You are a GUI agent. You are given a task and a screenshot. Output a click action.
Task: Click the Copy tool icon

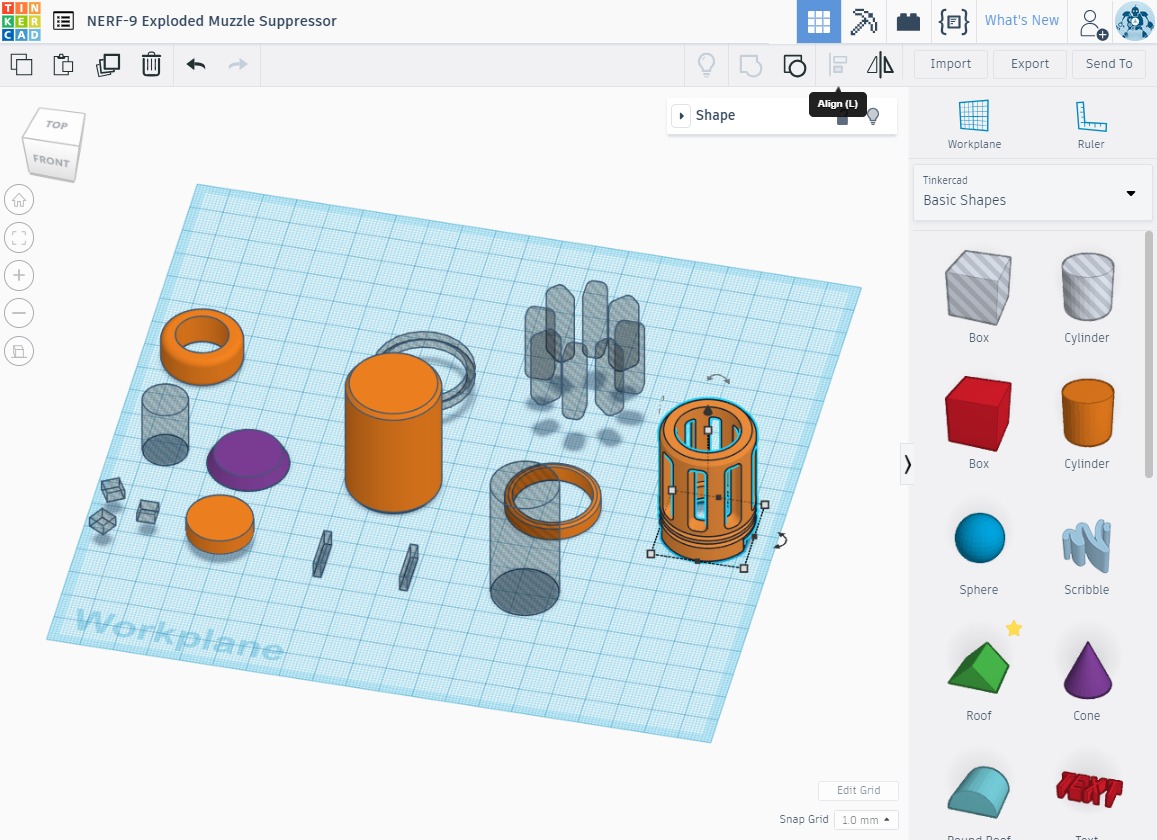pyautogui.click(x=21, y=65)
